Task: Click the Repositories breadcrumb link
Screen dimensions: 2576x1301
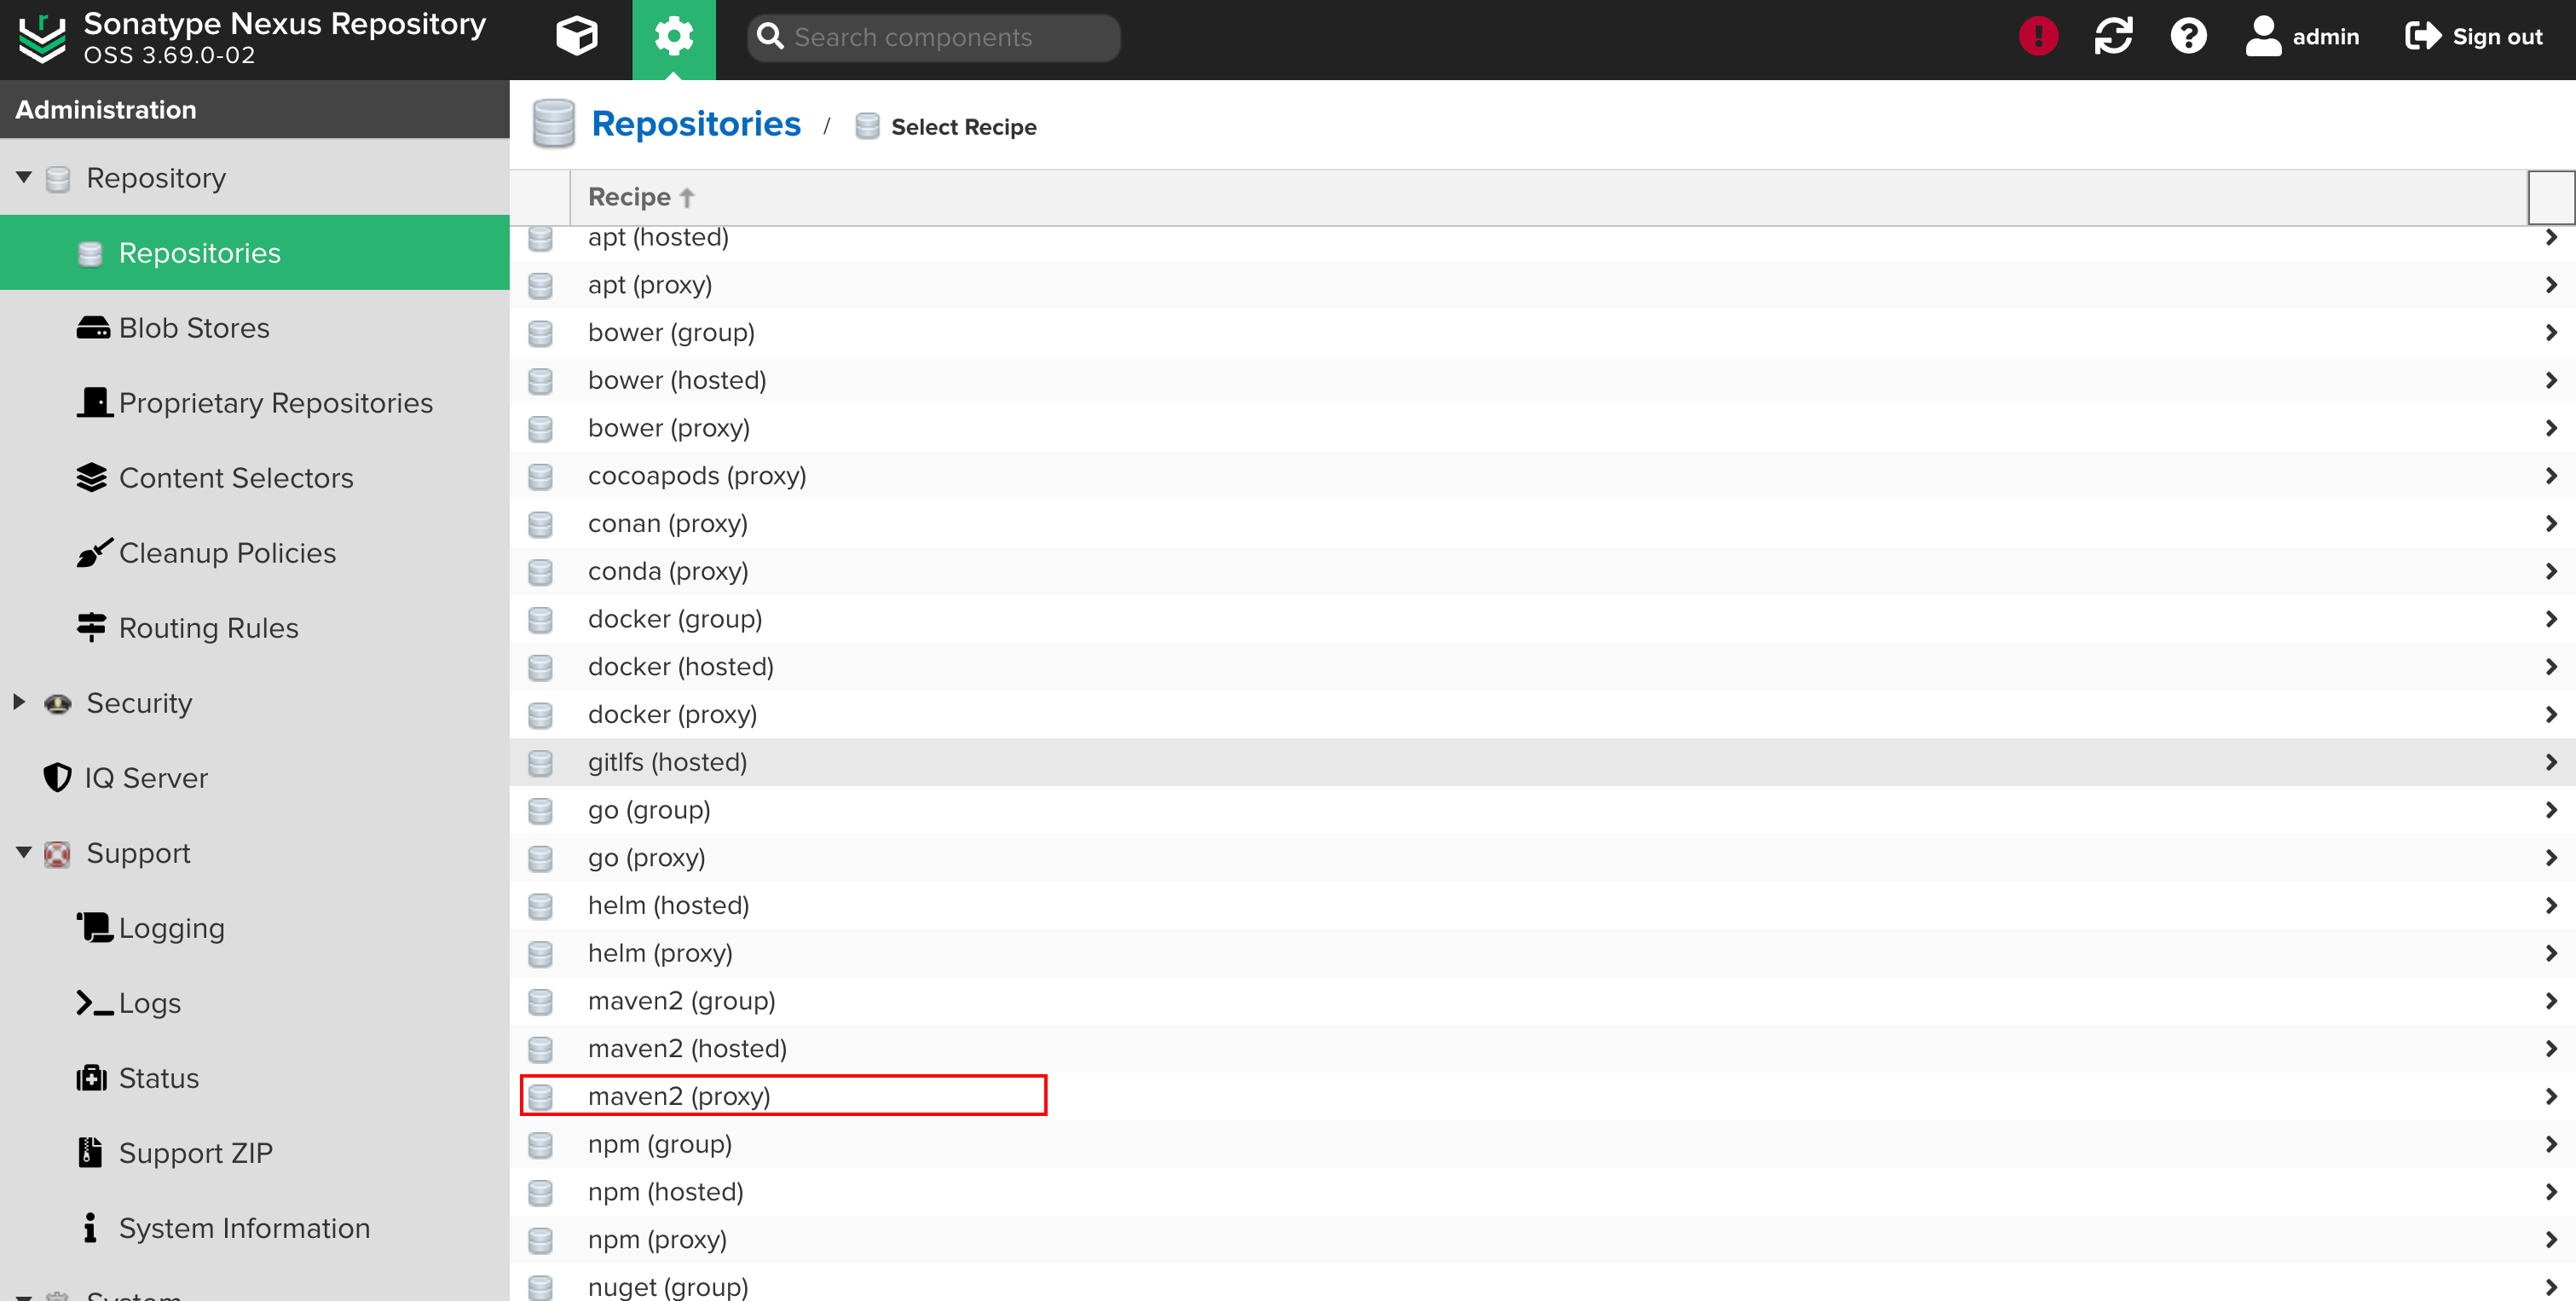Action: coord(696,124)
